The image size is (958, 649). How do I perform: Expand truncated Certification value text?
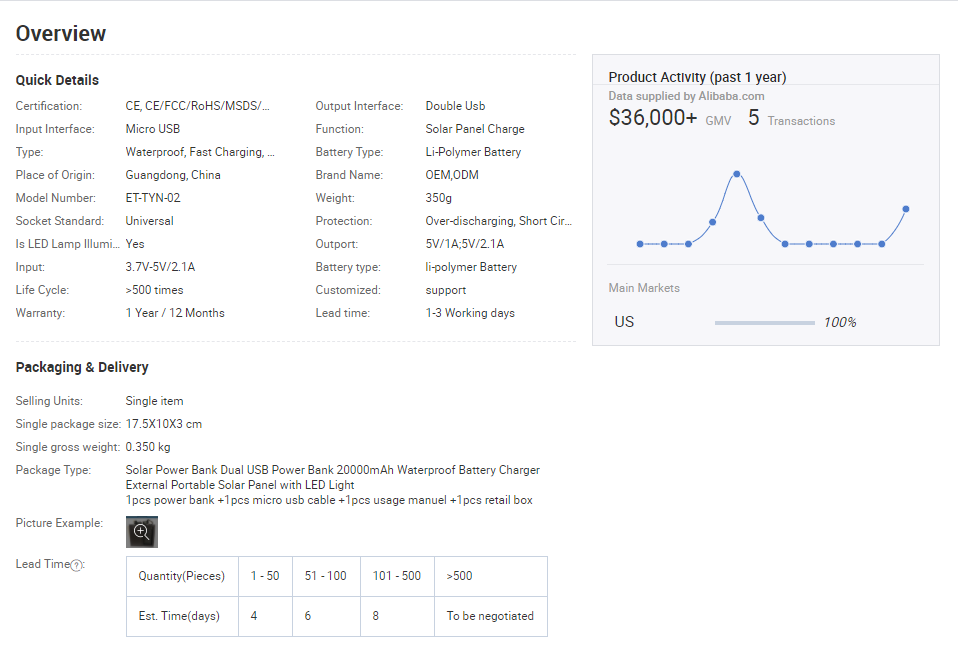(197, 106)
